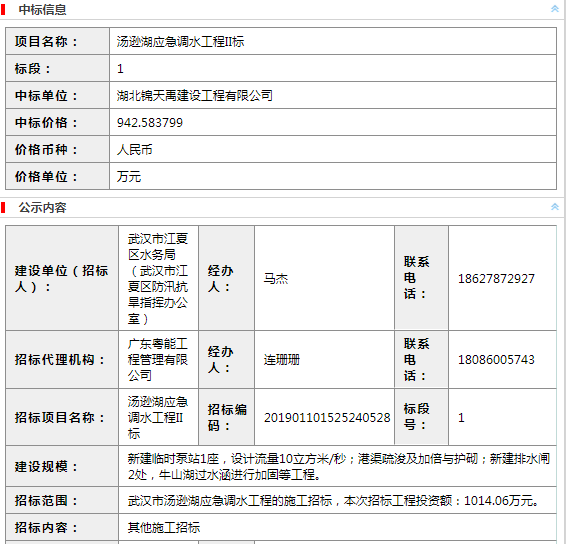Image resolution: width=568 pixels, height=544 pixels.
Task: Click the 中标信息 section header
Action: [x=42, y=10]
